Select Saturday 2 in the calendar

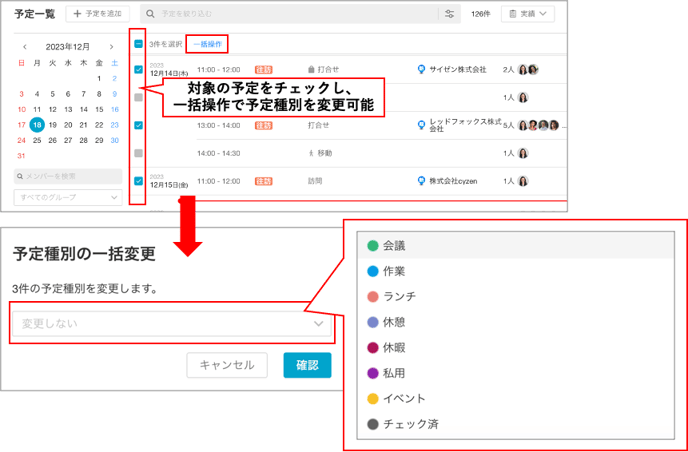pos(115,79)
